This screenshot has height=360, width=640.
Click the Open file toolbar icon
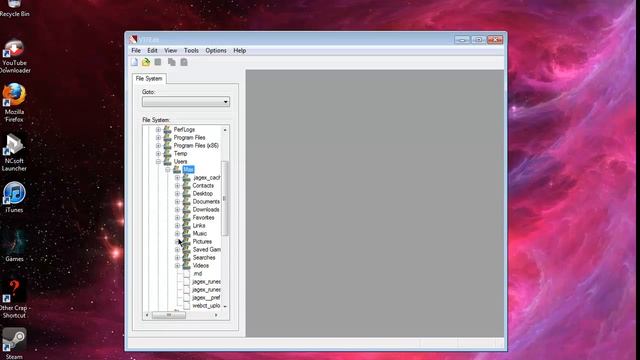(146, 62)
